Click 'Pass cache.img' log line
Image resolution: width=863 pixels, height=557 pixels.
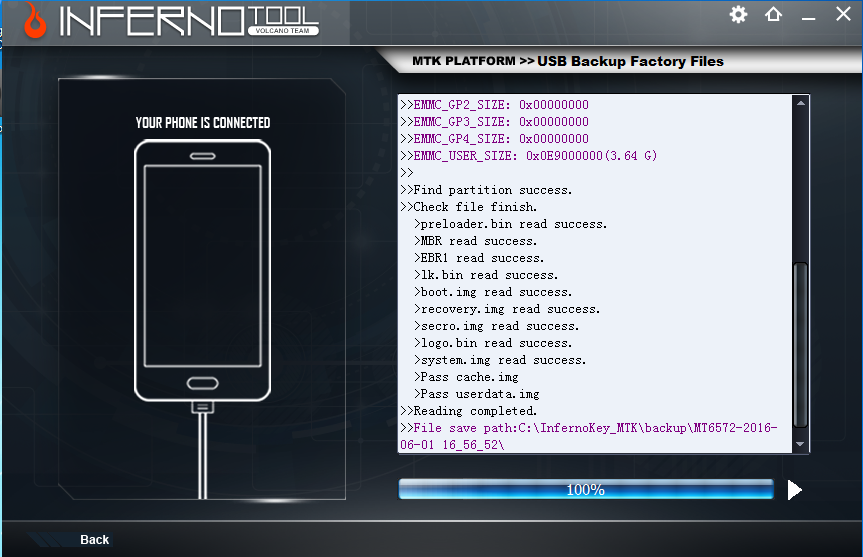tap(466, 378)
